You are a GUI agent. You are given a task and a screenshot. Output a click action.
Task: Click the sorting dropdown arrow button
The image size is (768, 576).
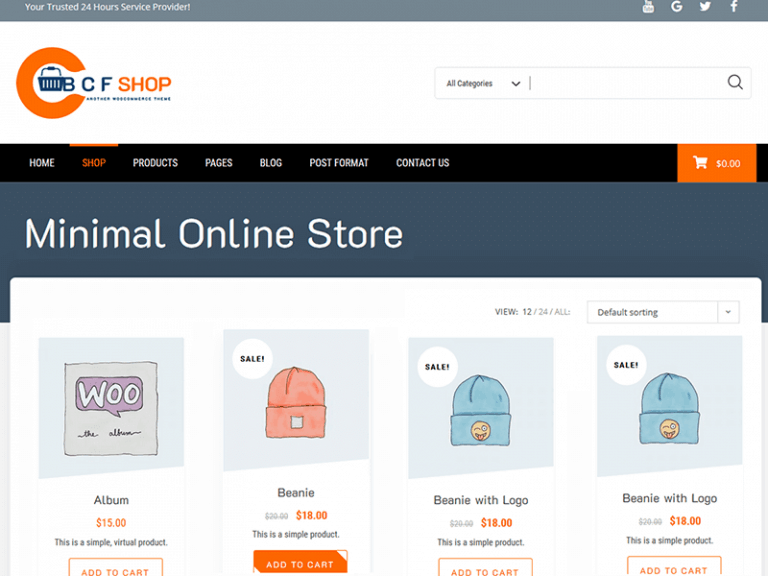(x=728, y=312)
